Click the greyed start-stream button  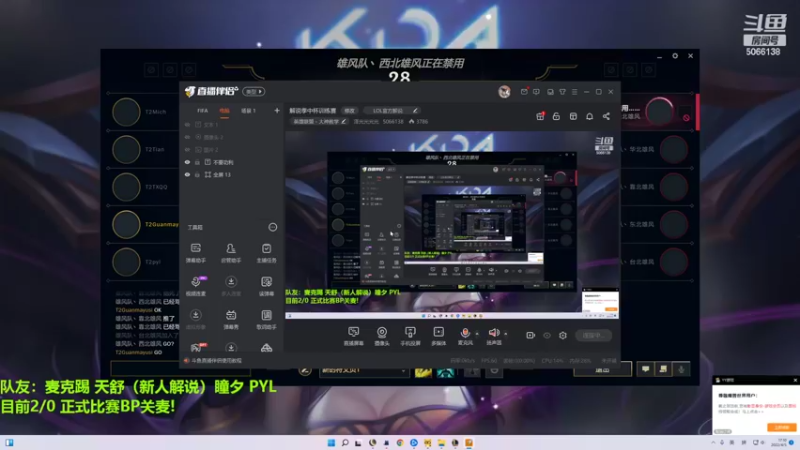[x=594, y=335]
